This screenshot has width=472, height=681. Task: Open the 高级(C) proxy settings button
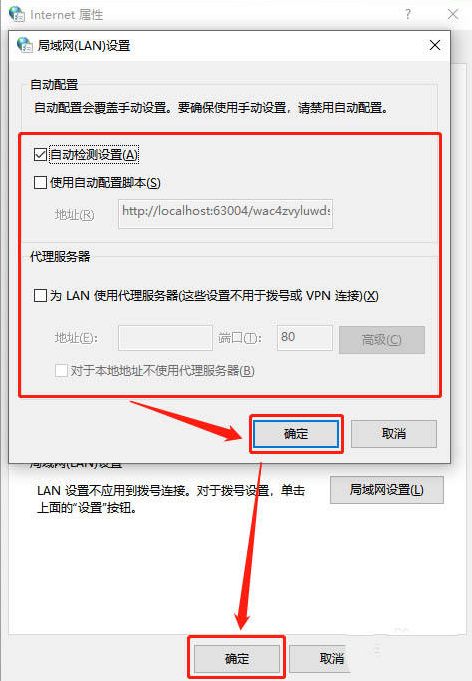382,340
